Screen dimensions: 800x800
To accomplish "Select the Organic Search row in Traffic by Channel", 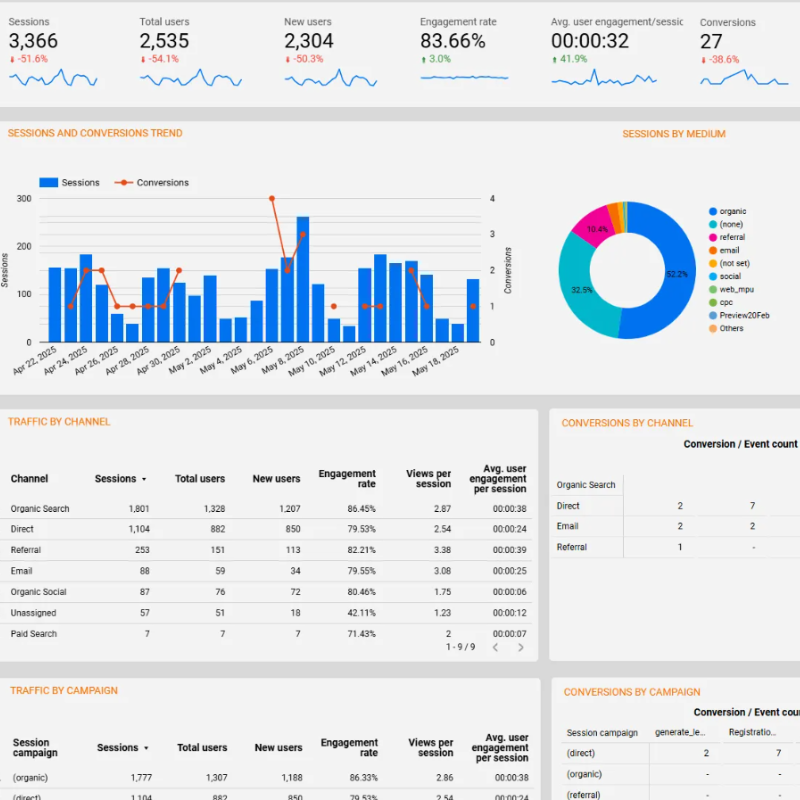I will tap(43, 508).
